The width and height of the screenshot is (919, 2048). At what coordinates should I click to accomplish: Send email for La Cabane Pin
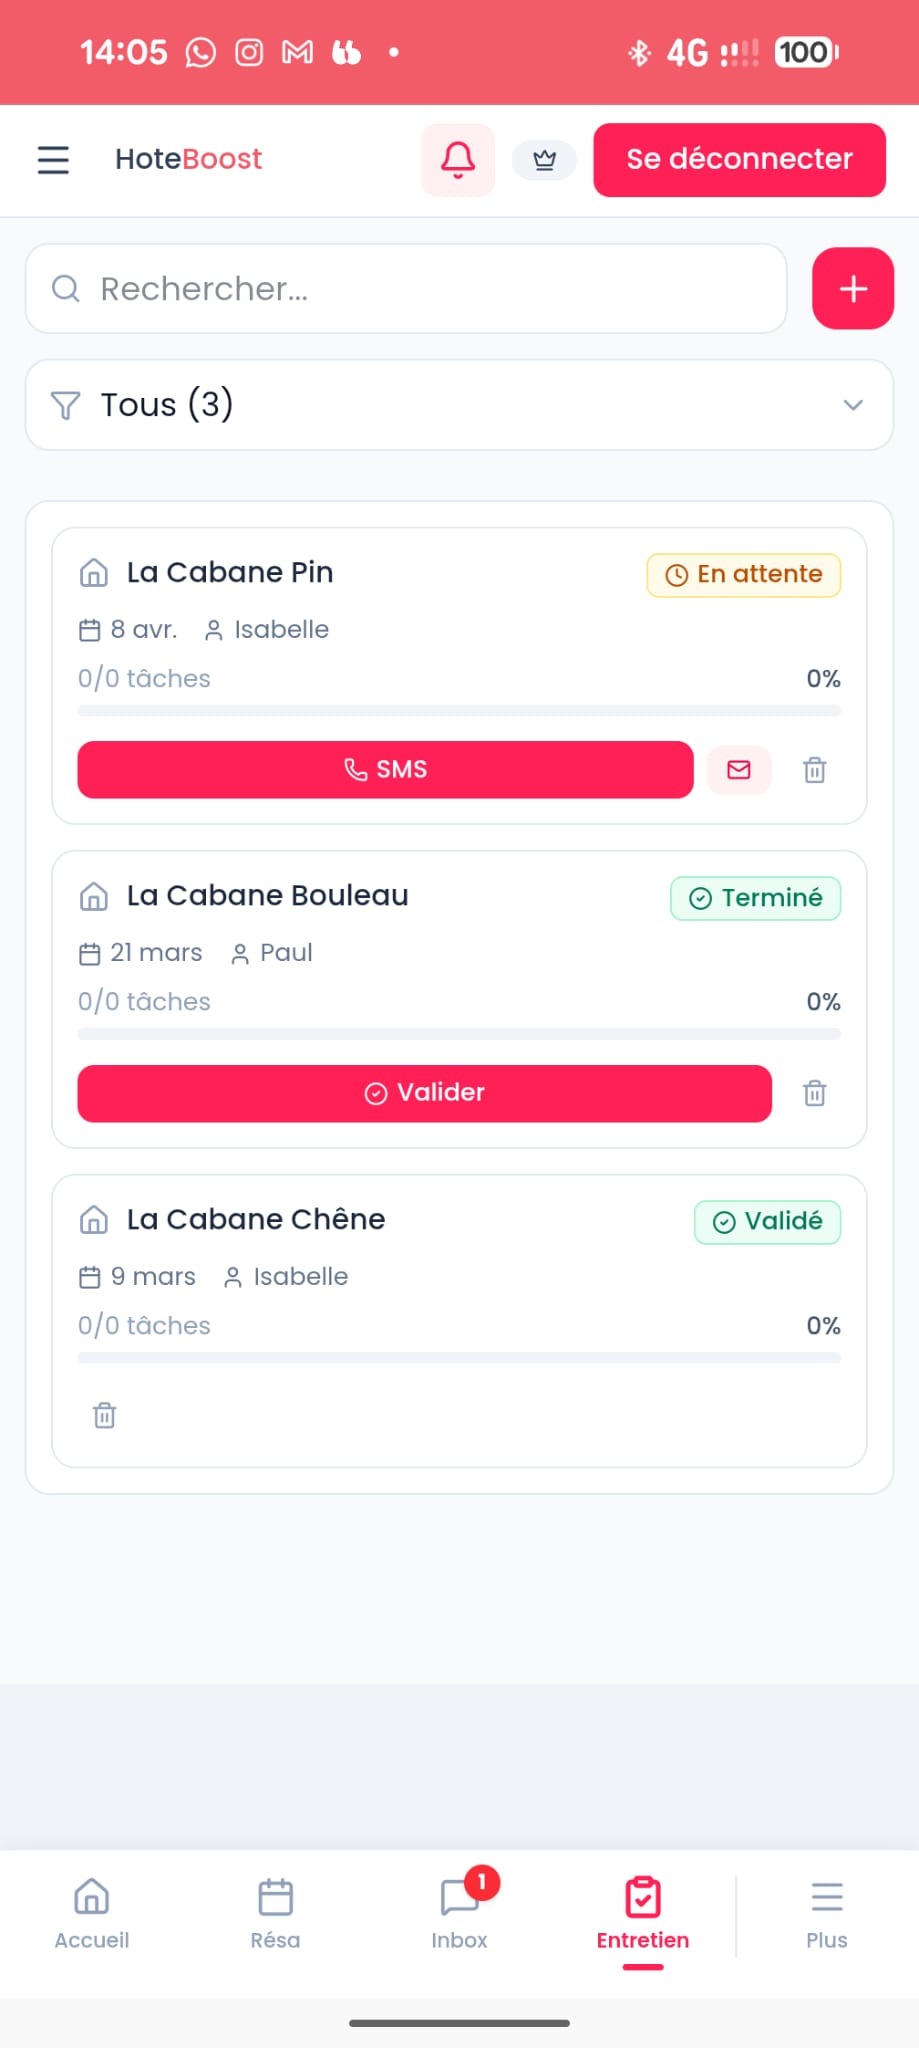[739, 770]
